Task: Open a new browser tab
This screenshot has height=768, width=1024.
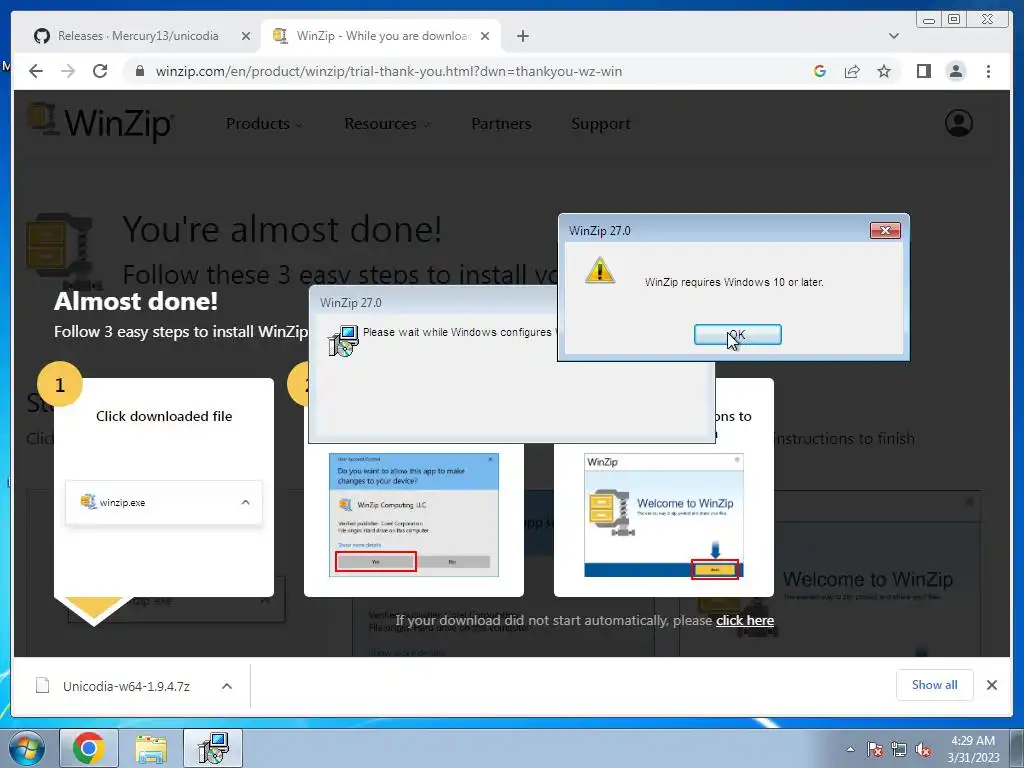Action: point(522,36)
